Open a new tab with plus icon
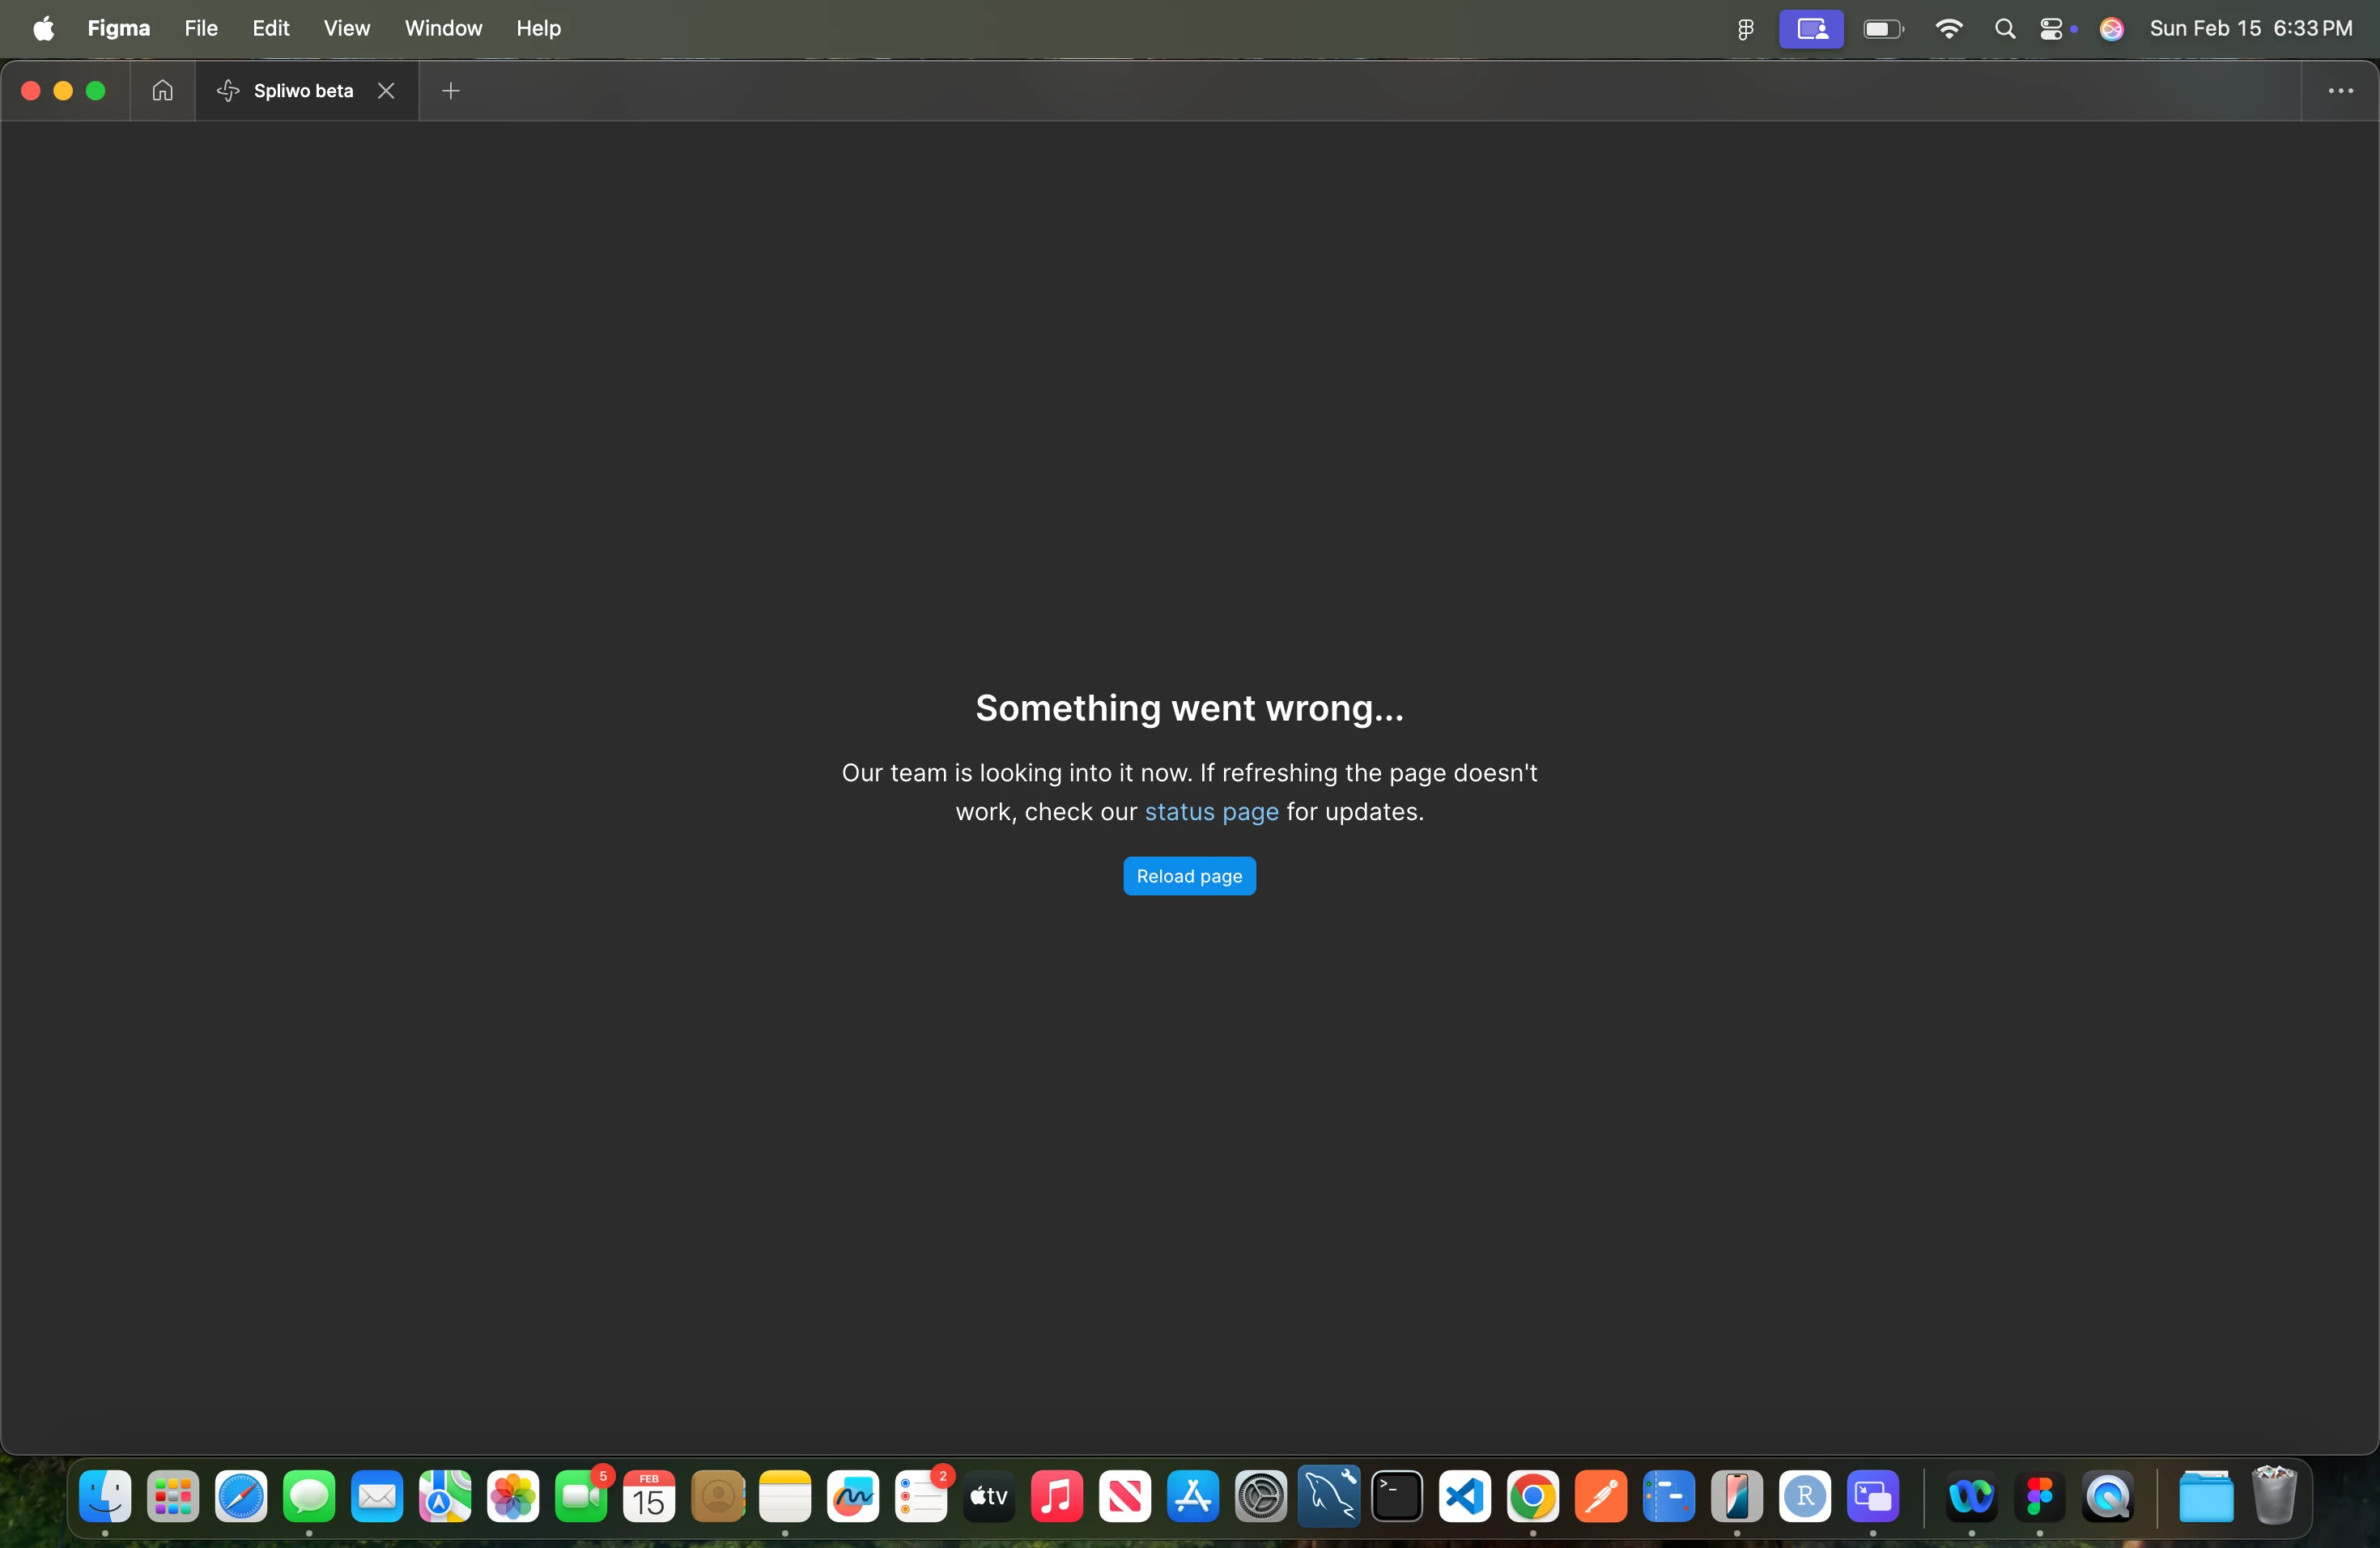 coord(451,91)
